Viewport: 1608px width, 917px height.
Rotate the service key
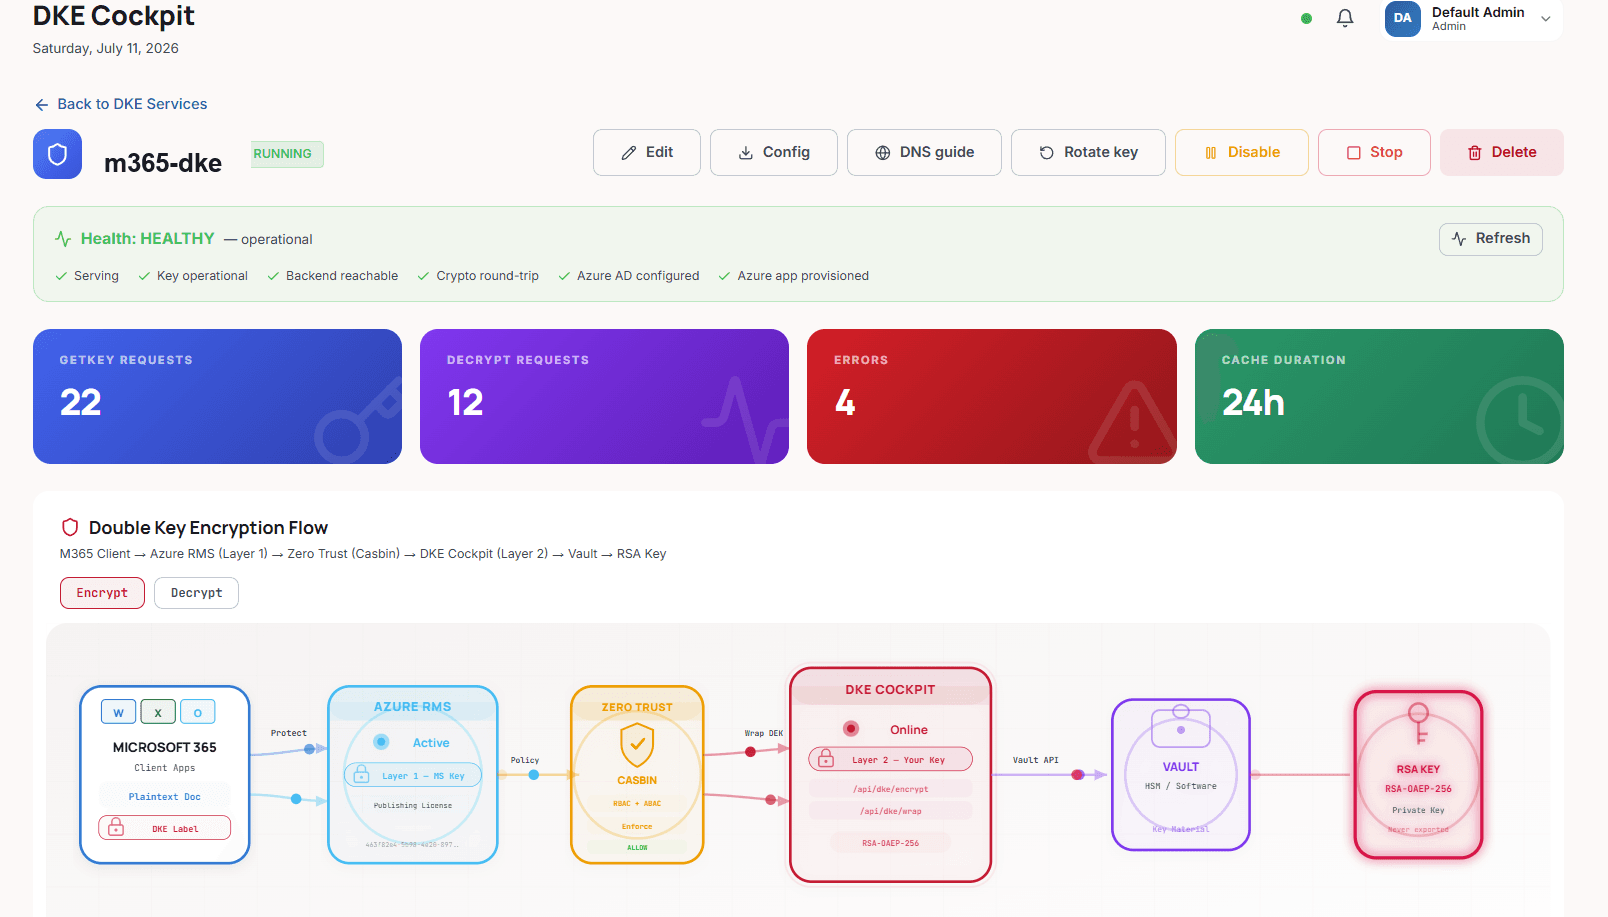[1088, 152]
